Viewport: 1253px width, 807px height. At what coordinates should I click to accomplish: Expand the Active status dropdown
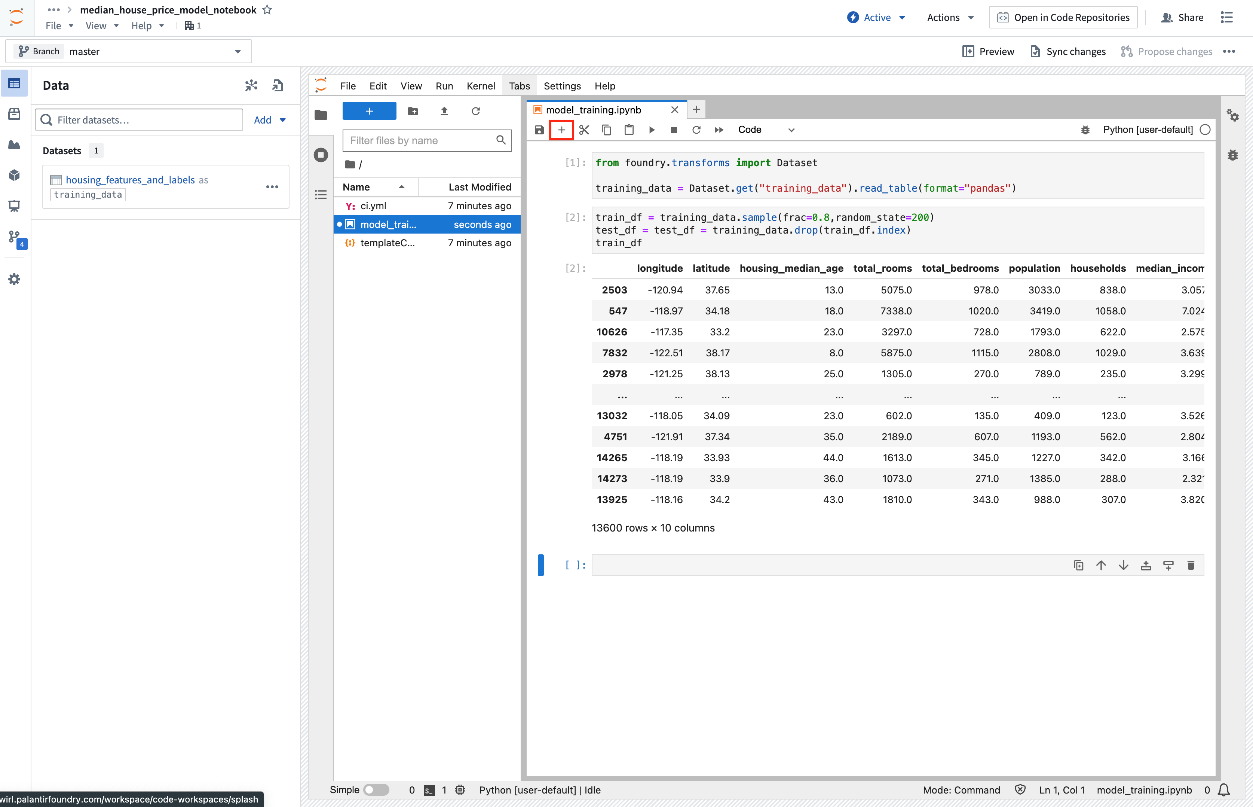point(876,17)
